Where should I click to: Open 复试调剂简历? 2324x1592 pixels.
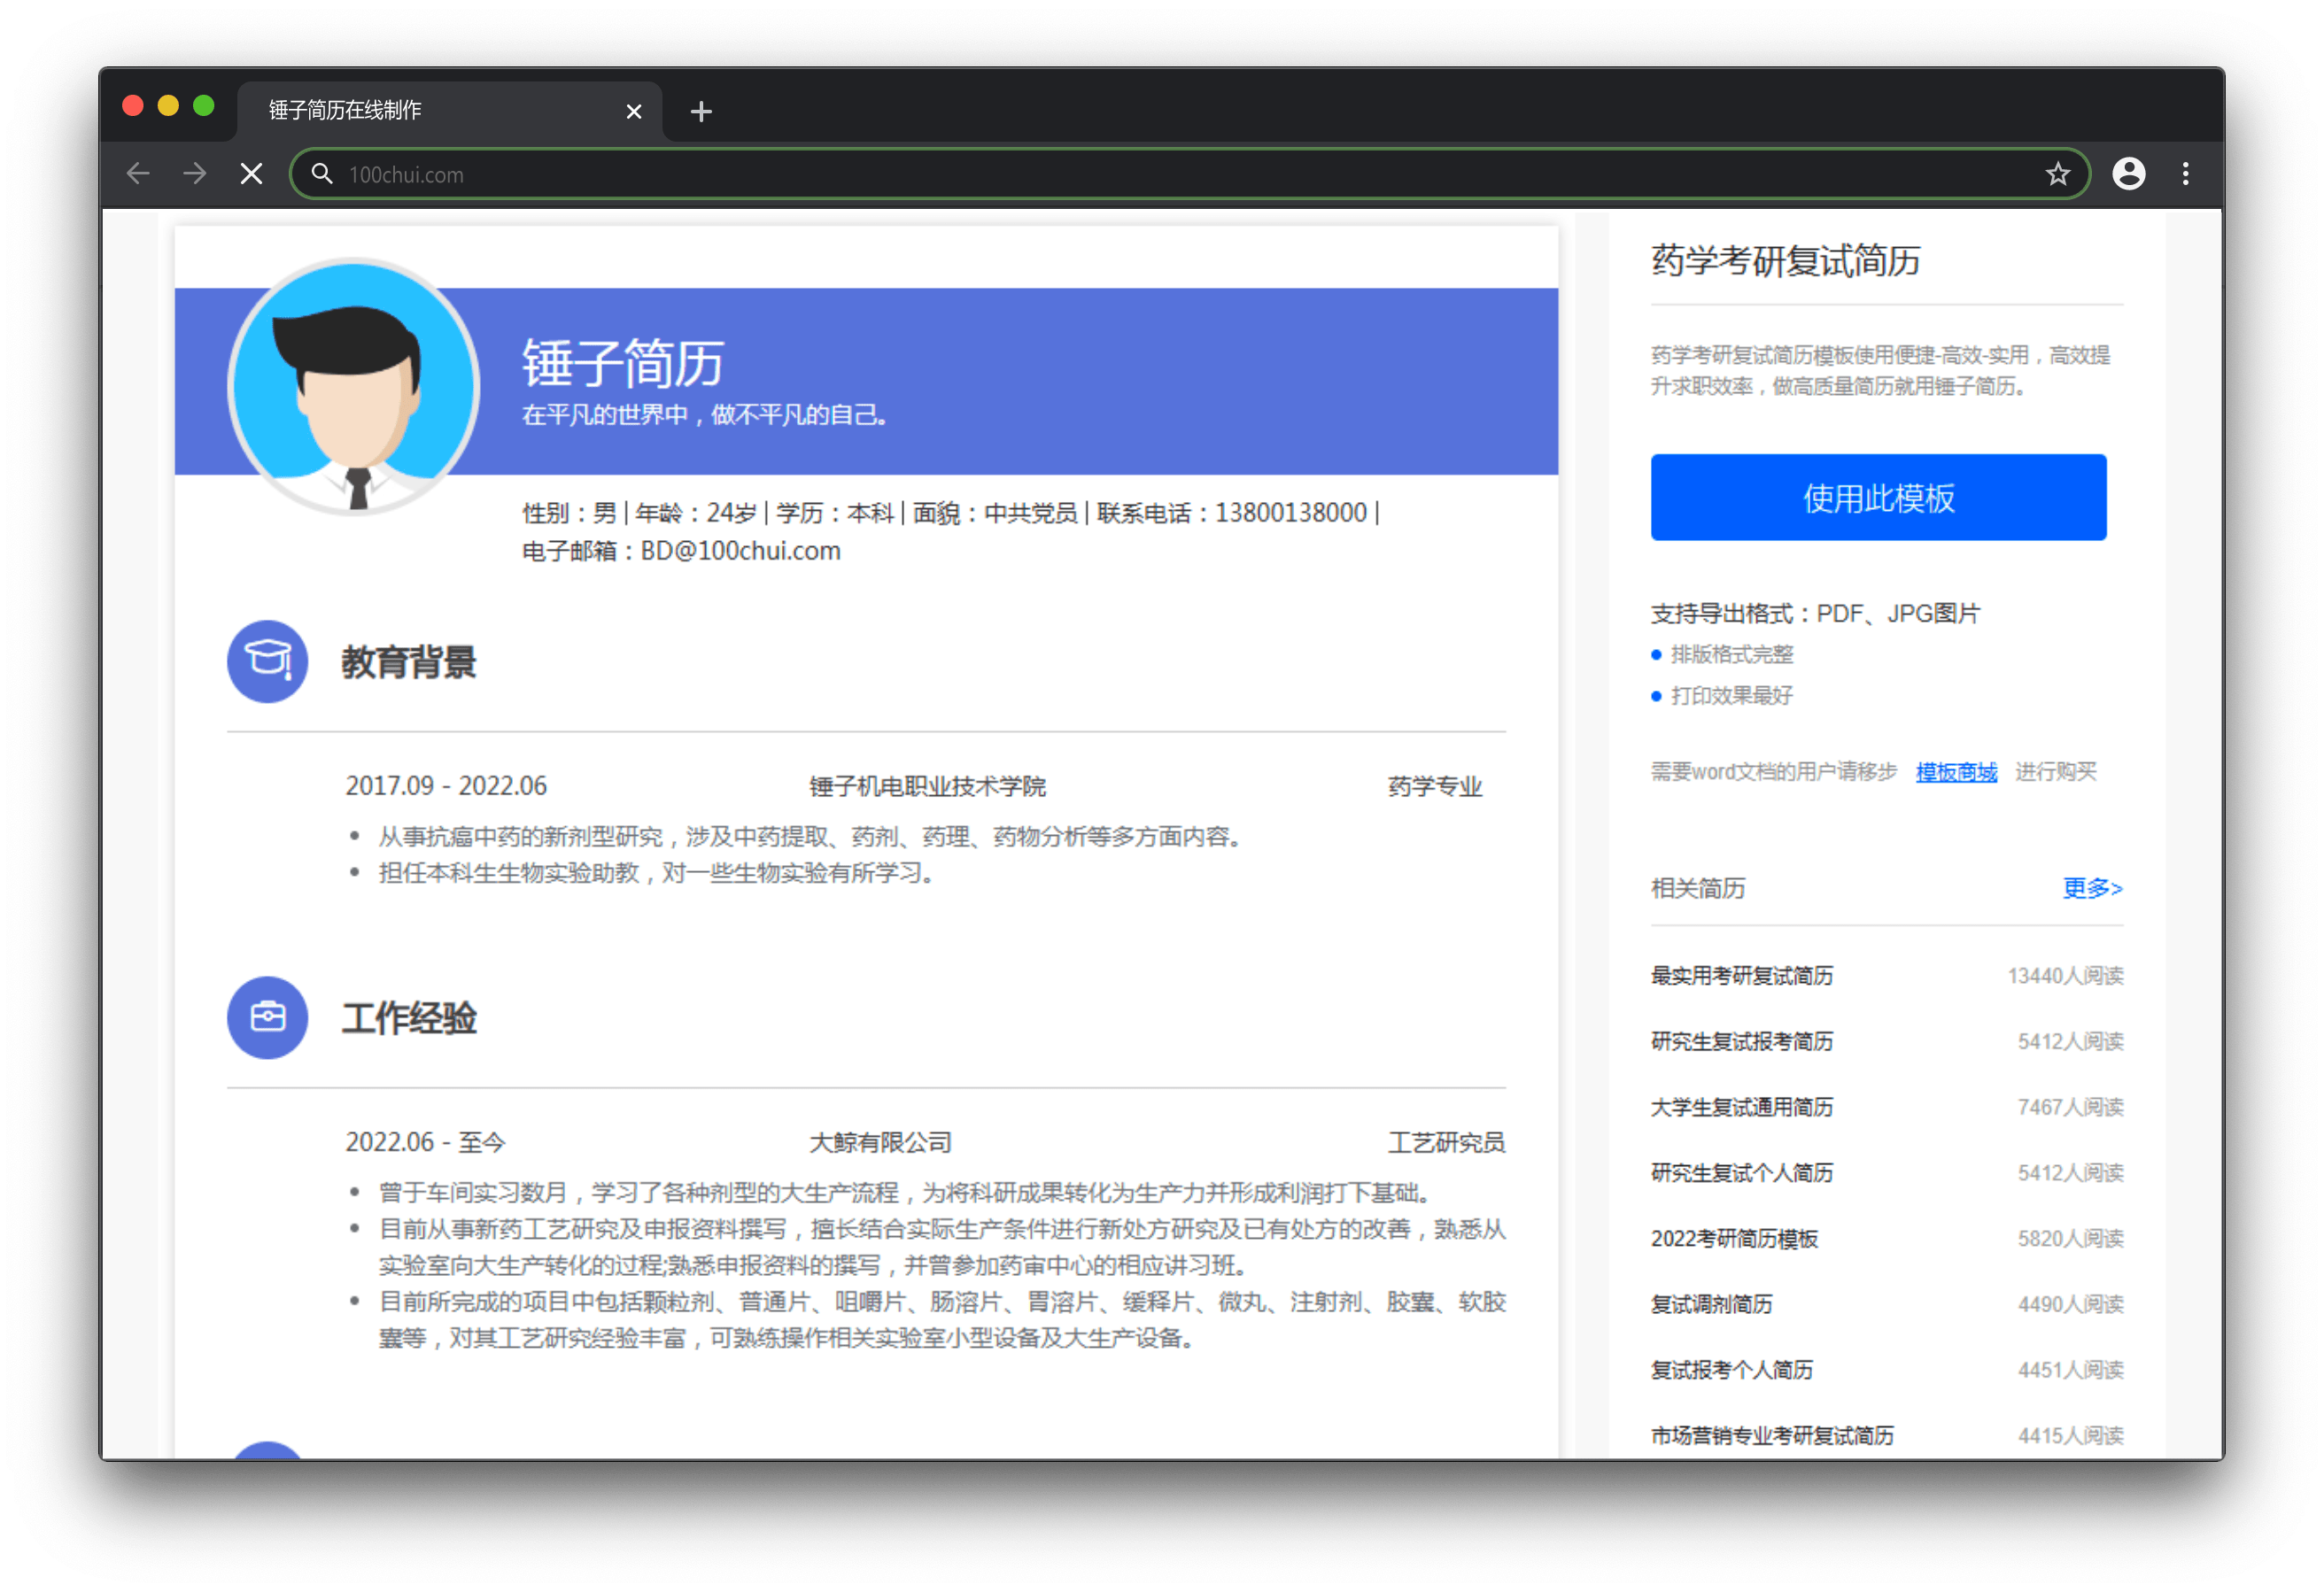1711,1304
